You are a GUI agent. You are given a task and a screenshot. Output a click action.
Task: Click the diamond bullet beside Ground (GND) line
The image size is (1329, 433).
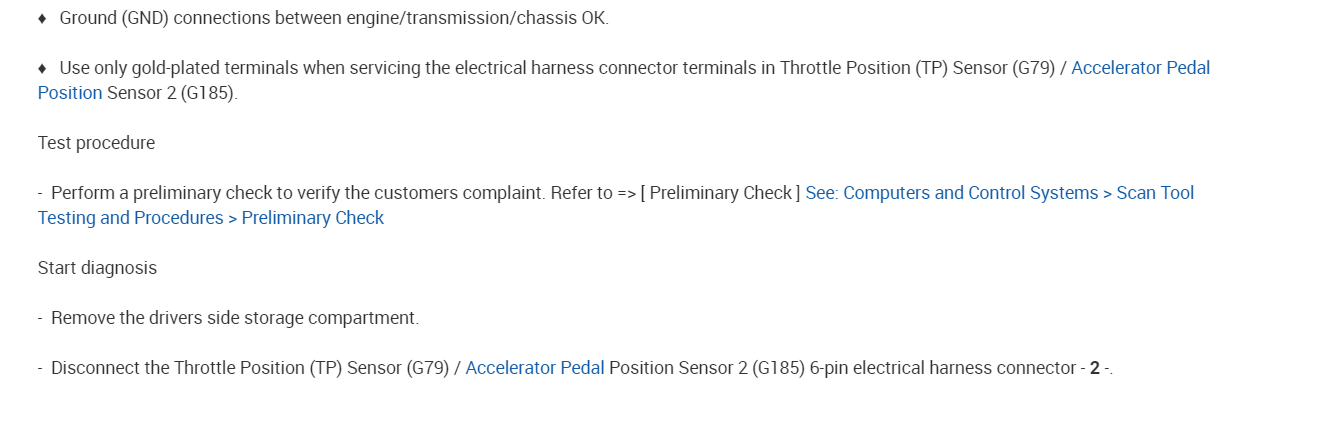point(42,18)
